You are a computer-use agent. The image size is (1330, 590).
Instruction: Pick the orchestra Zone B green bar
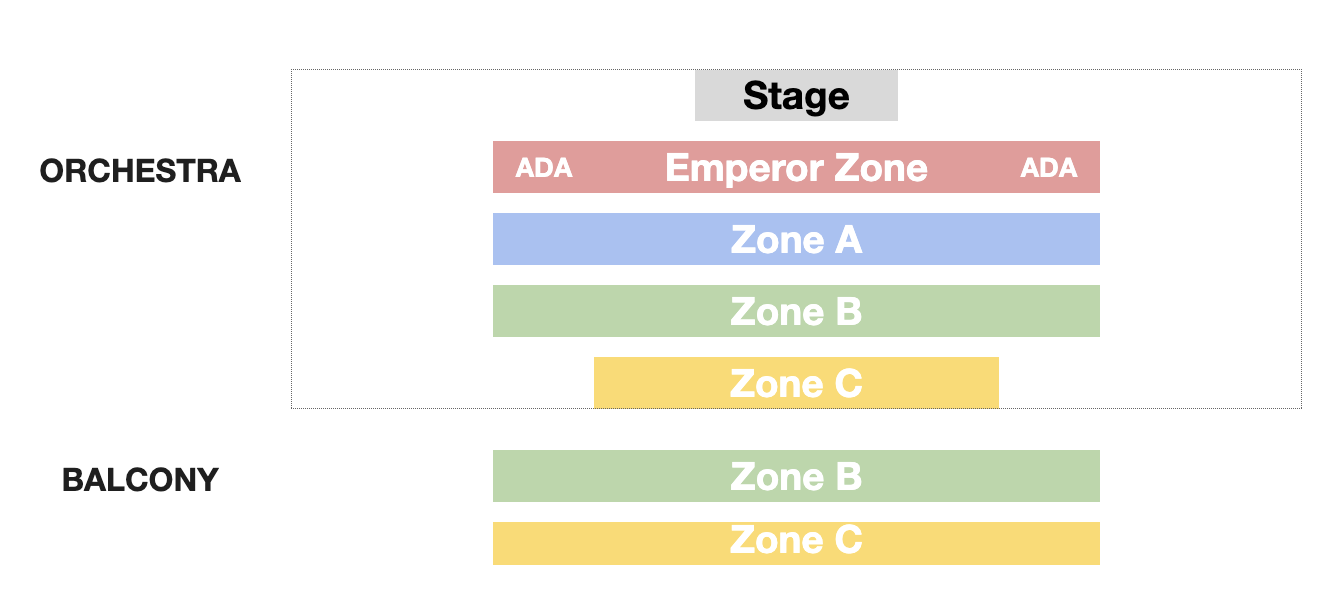(796, 311)
